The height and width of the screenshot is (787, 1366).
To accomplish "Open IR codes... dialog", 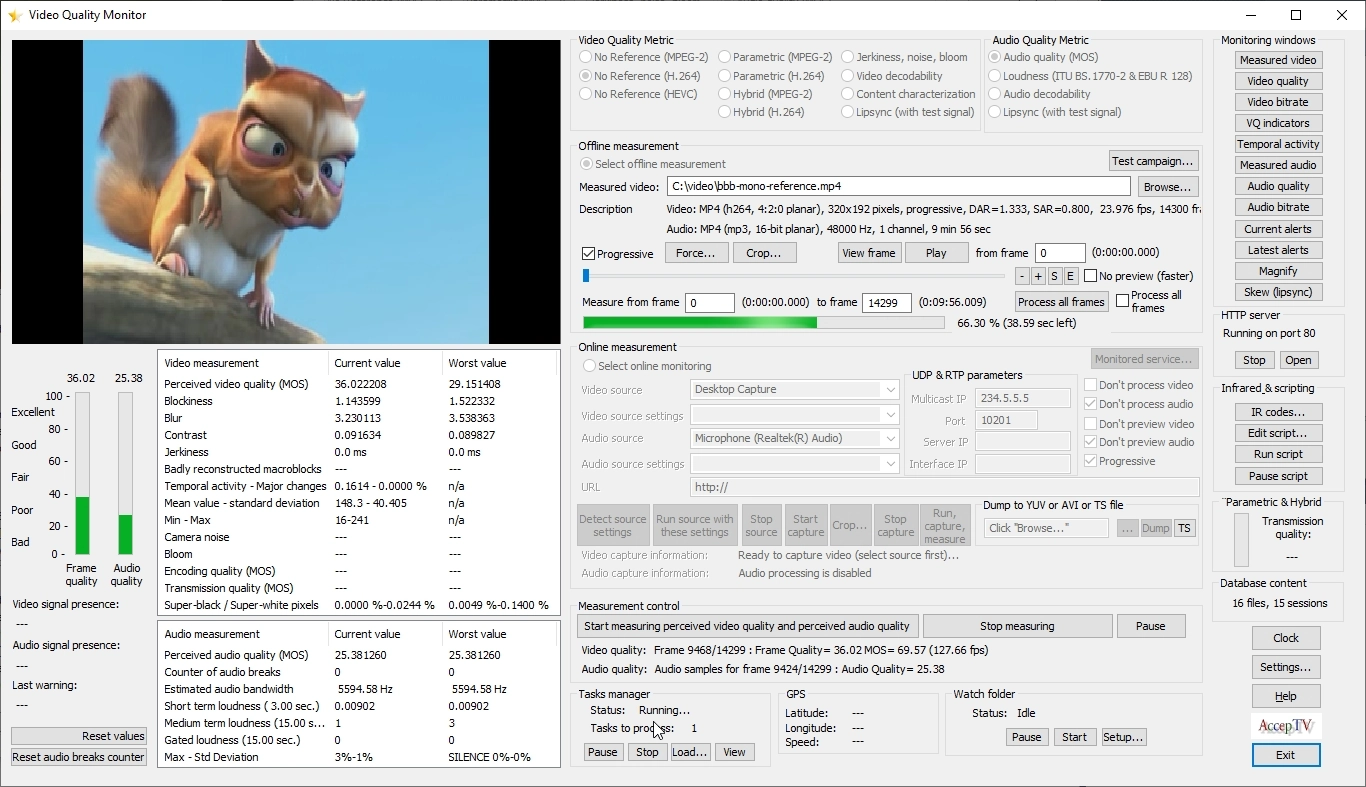I will pos(1278,412).
